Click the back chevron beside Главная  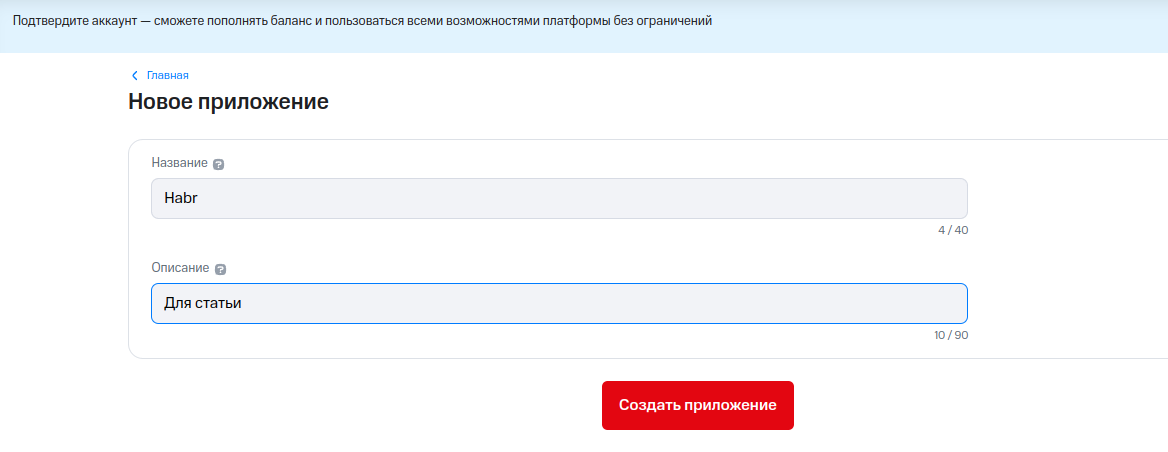(x=135, y=76)
